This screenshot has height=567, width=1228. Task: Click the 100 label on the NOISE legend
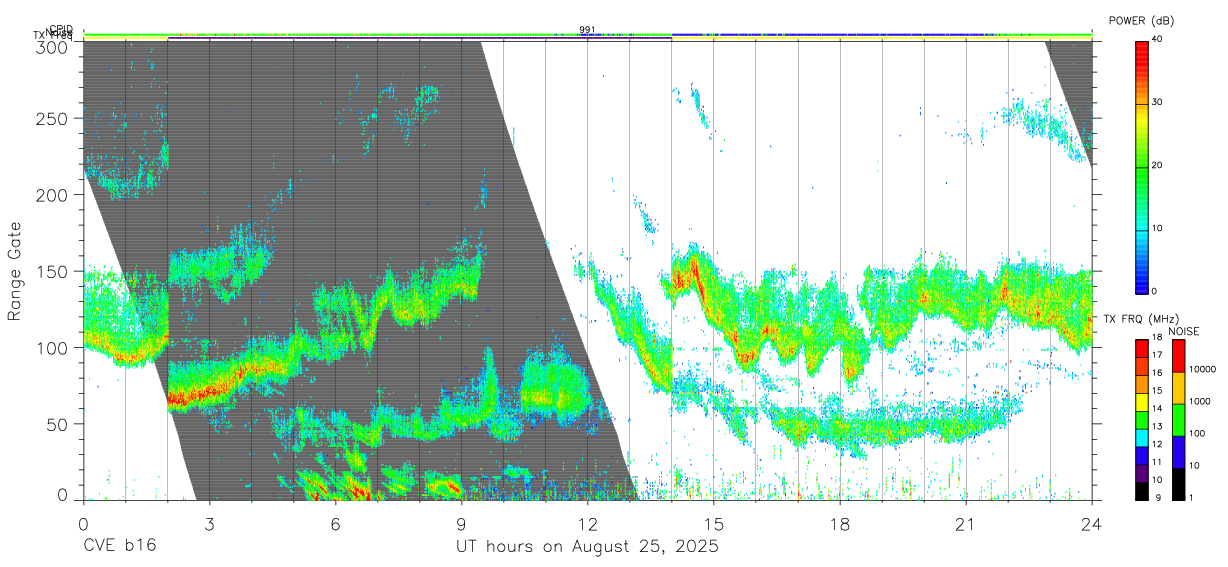pyautogui.click(x=1196, y=433)
